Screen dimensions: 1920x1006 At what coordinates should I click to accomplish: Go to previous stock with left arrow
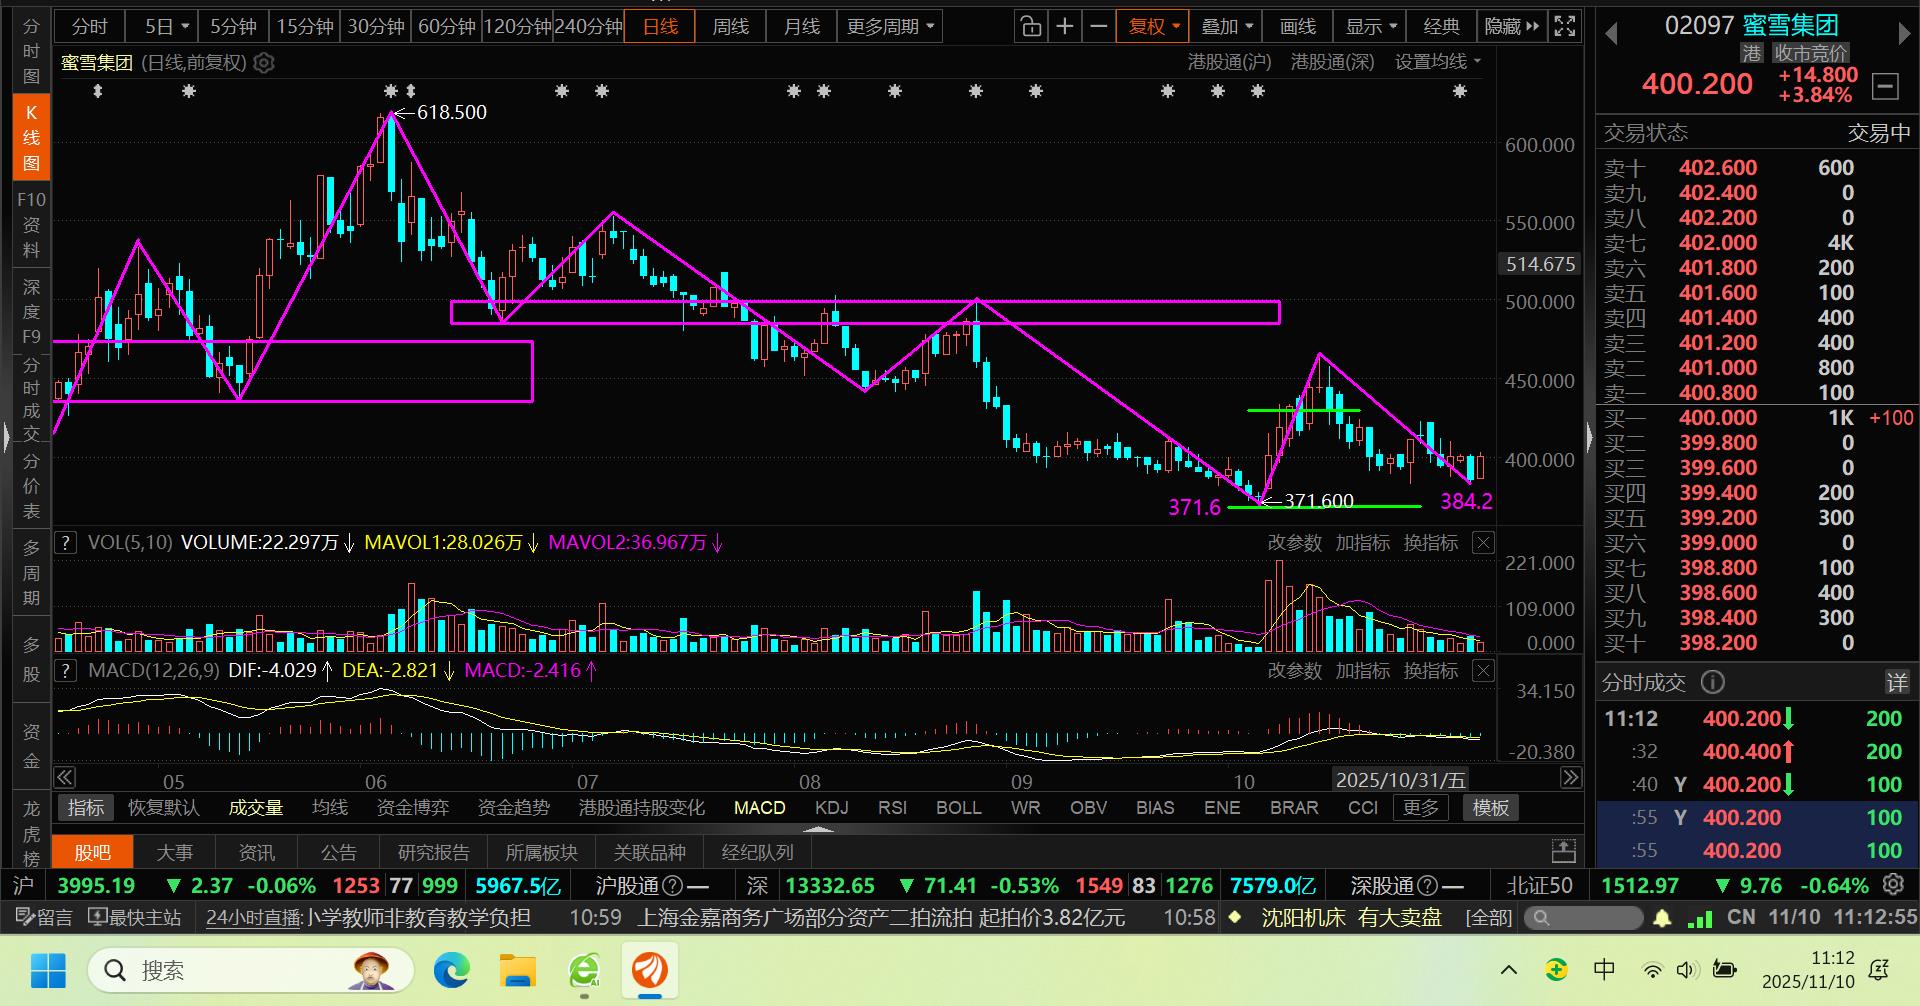click(x=1611, y=34)
